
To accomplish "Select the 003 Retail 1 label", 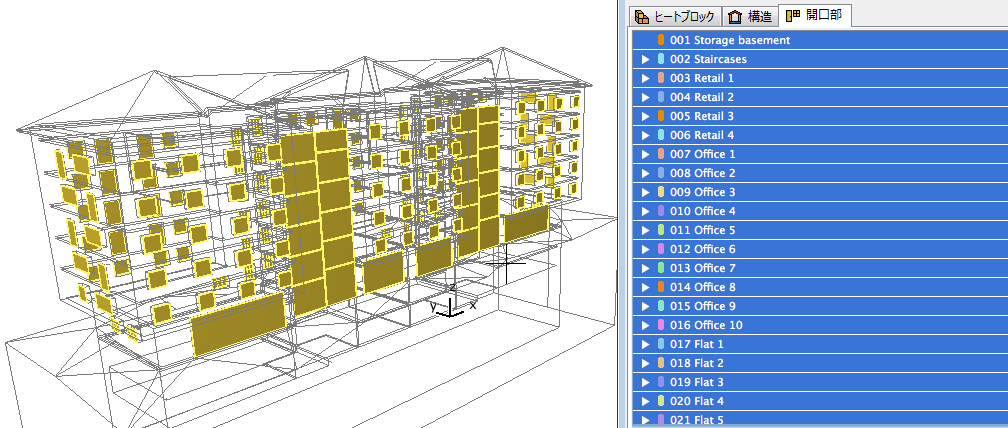I will point(702,78).
